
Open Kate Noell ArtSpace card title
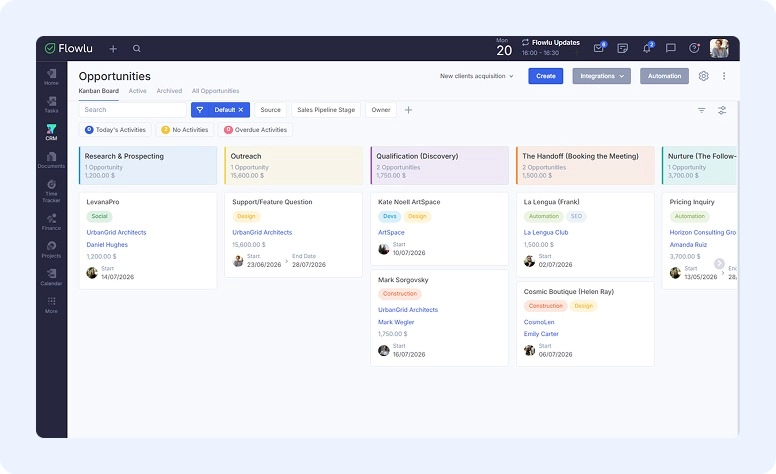pyautogui.click(x=409, y=202)
